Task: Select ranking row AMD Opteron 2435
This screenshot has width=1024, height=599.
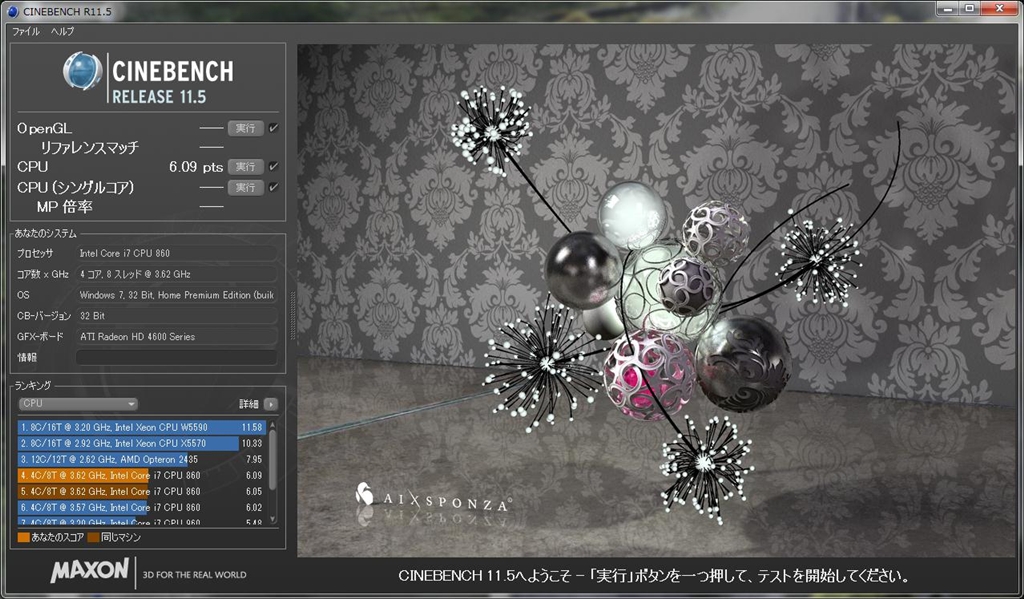Action: click(142, 459)
